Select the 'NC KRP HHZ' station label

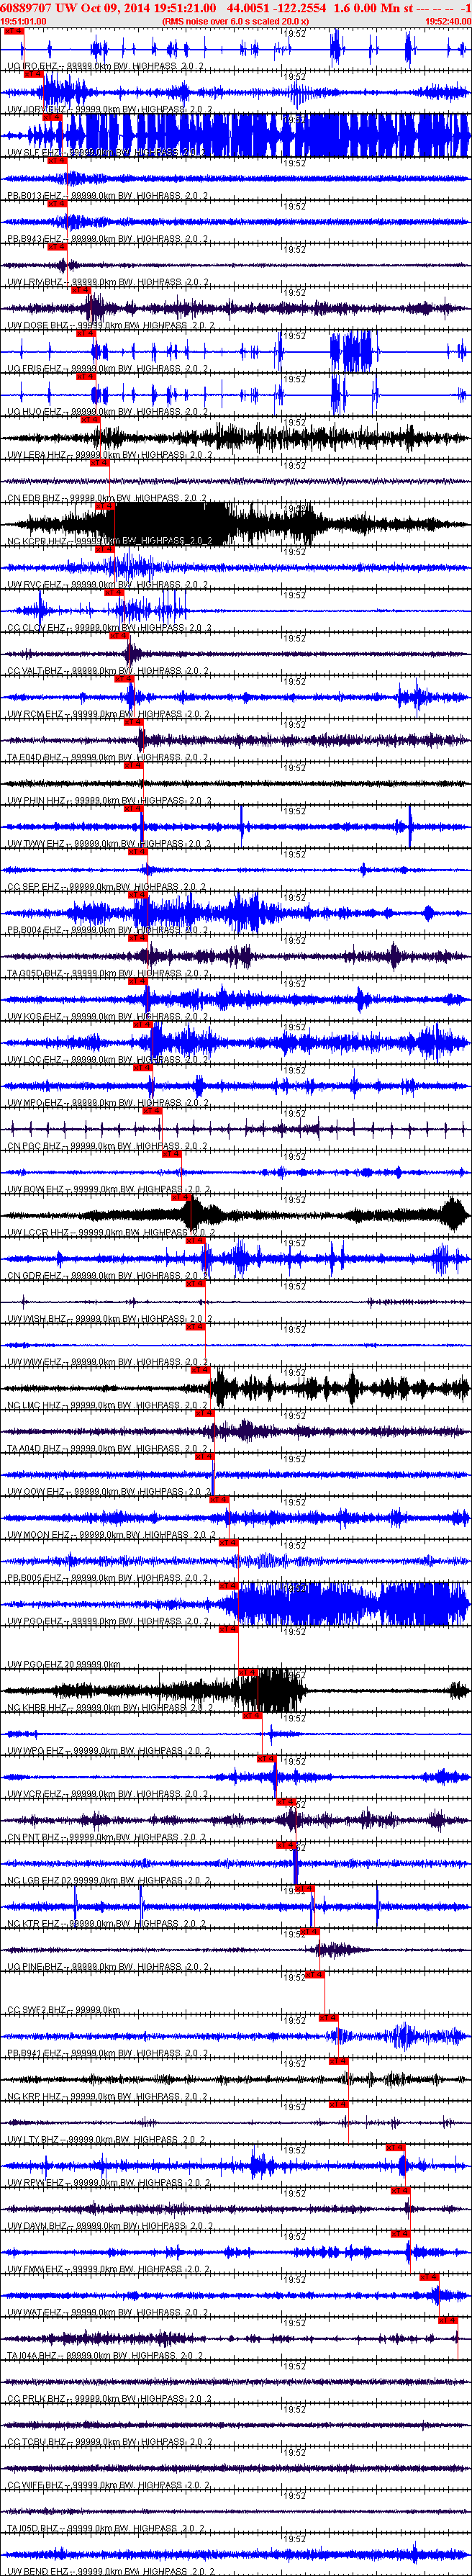coord(35,2095)
